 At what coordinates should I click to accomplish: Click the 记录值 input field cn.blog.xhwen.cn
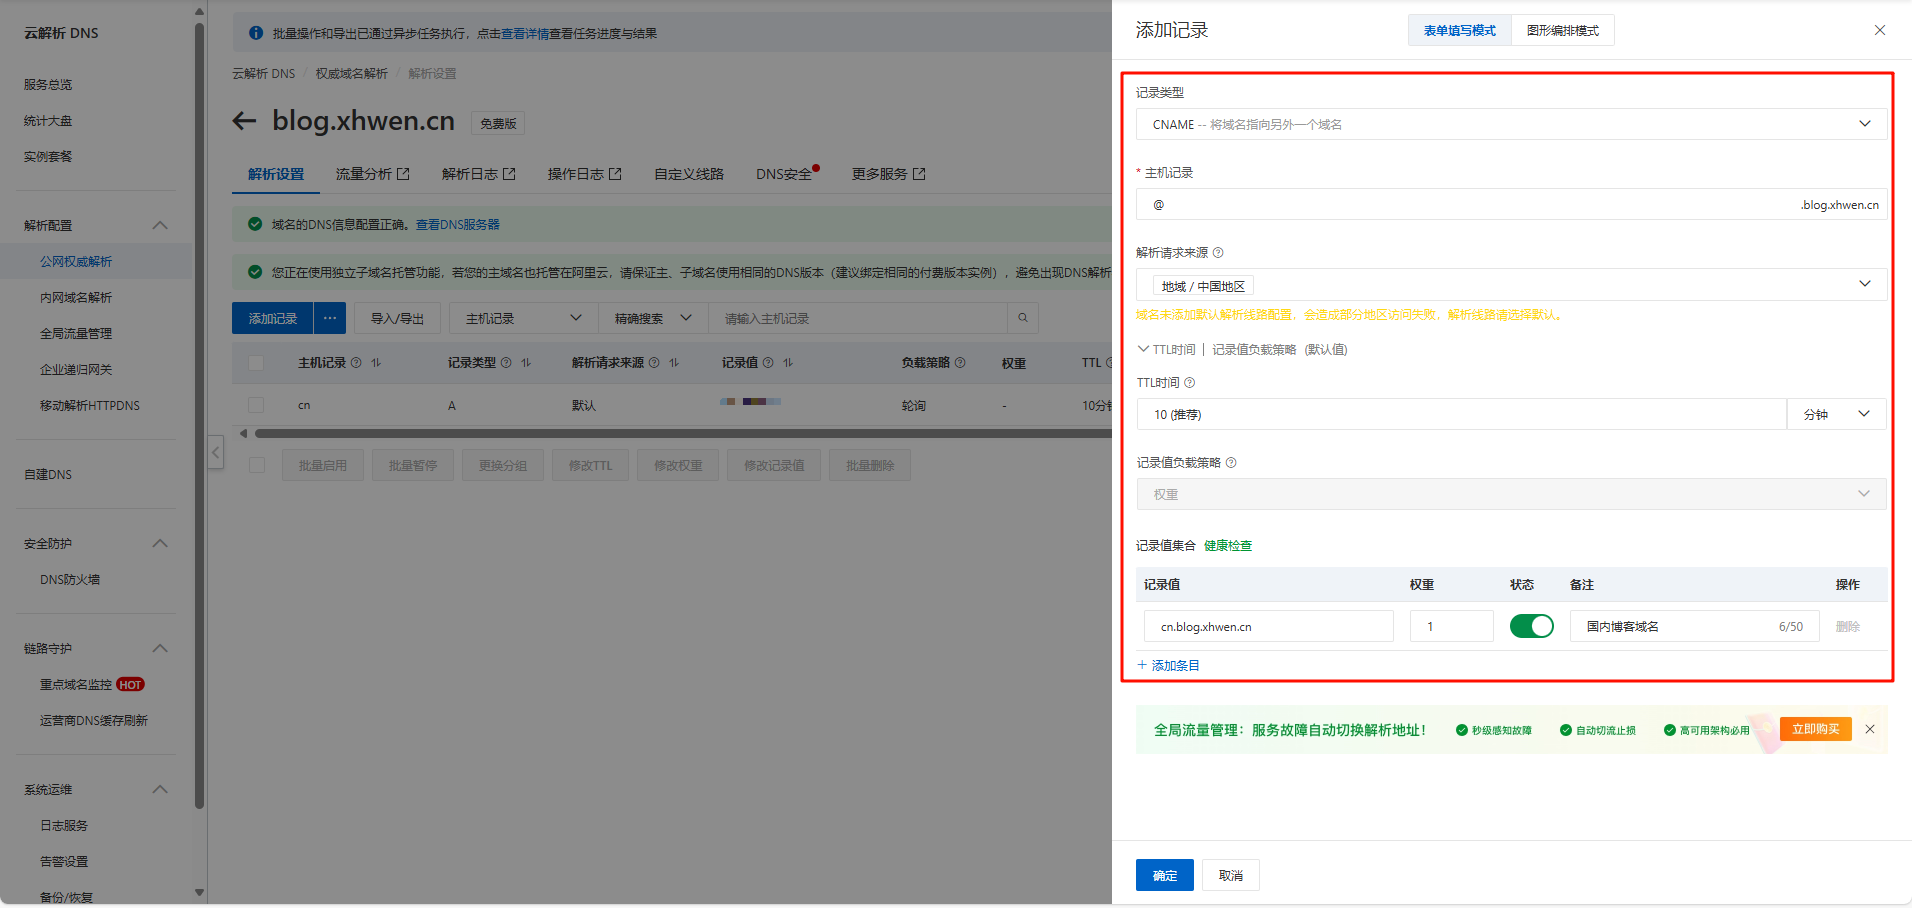1268,627
